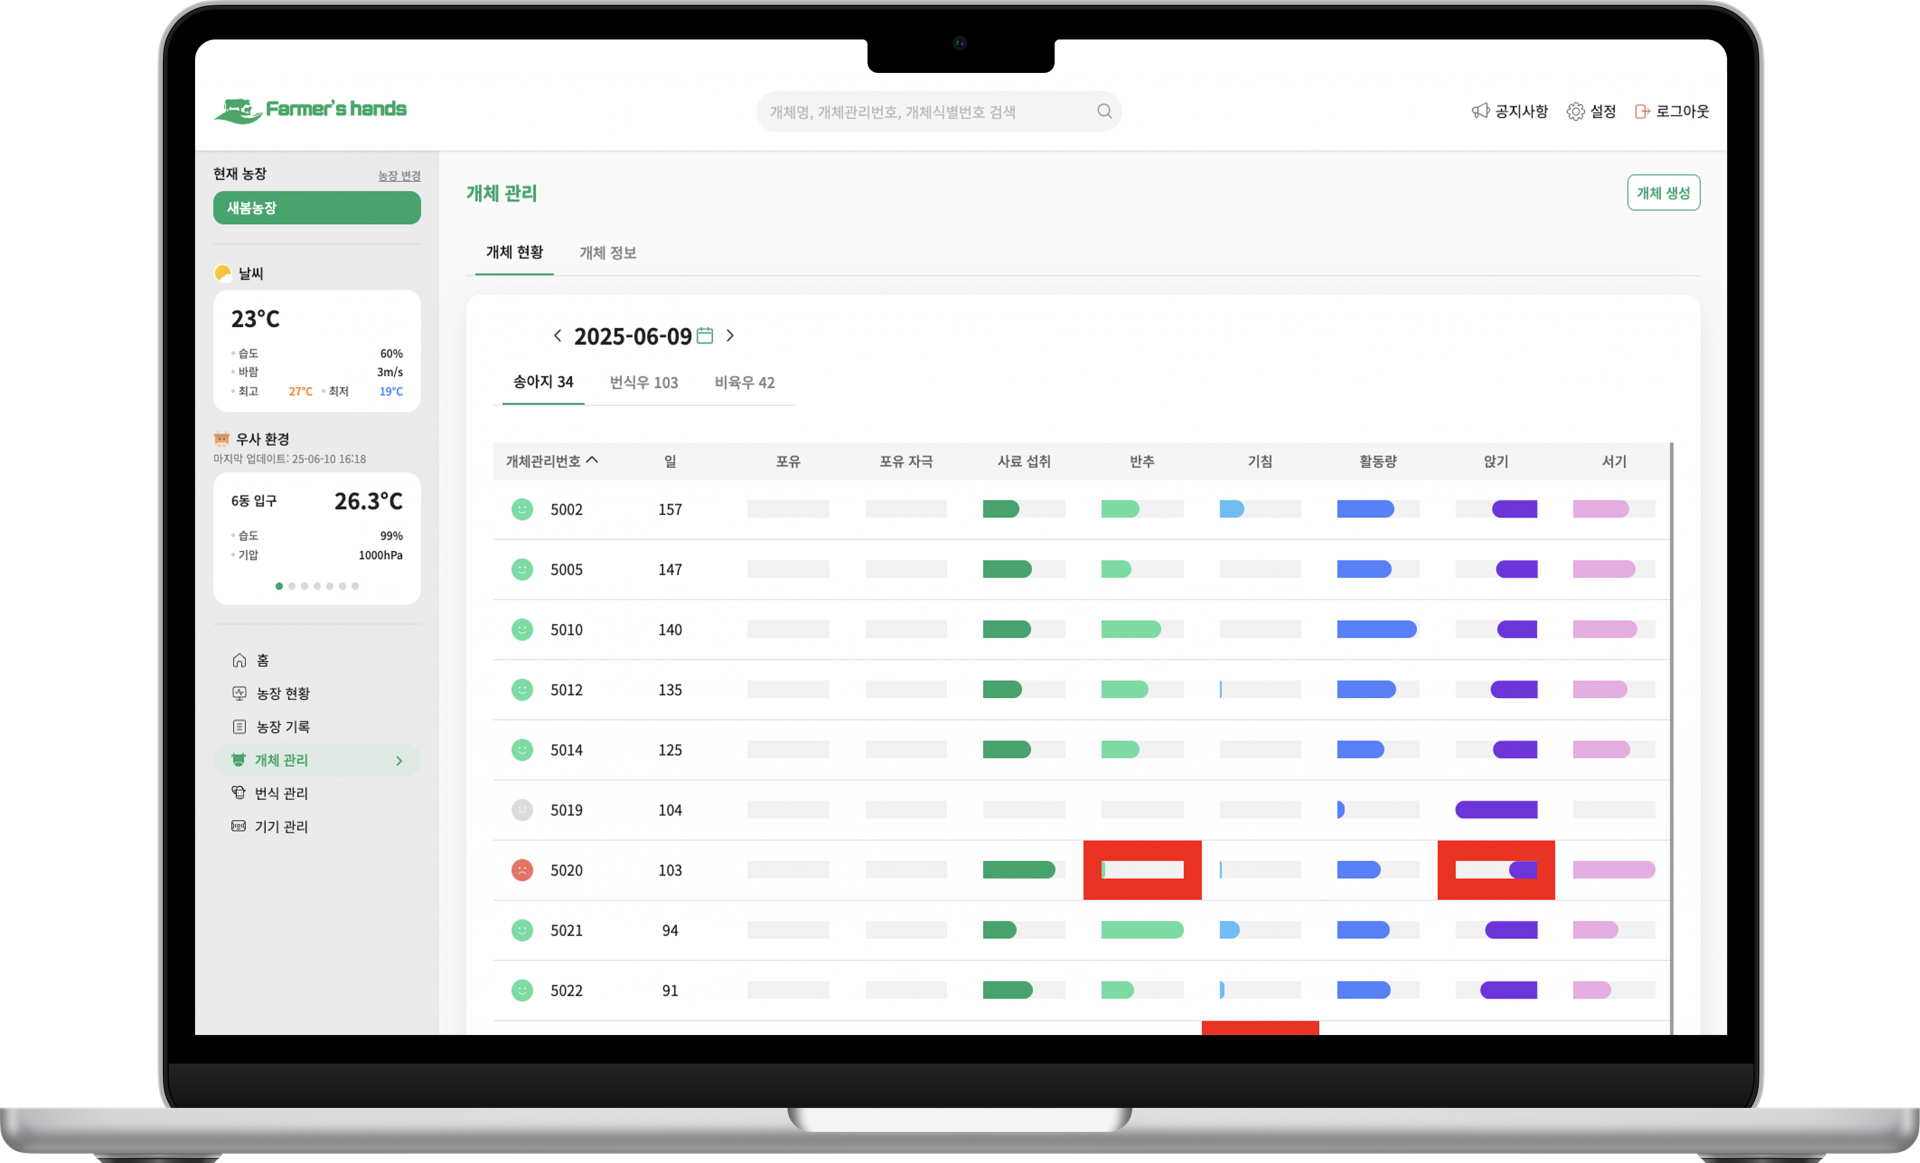
Task: Click the 2025-06-09 date text
Action: (x=633, y=336)
